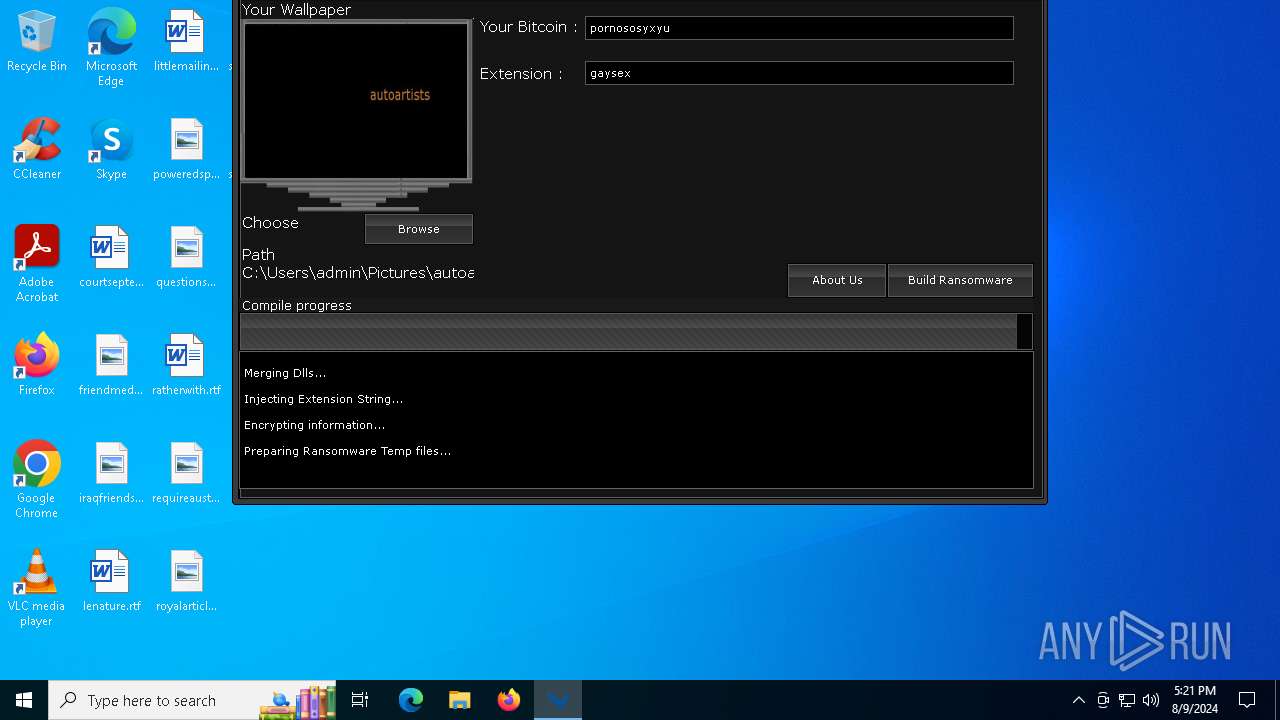This screenshot has width=1280, height=720.
Task: Open volume control tray icon
Action: pos(1151,700)
